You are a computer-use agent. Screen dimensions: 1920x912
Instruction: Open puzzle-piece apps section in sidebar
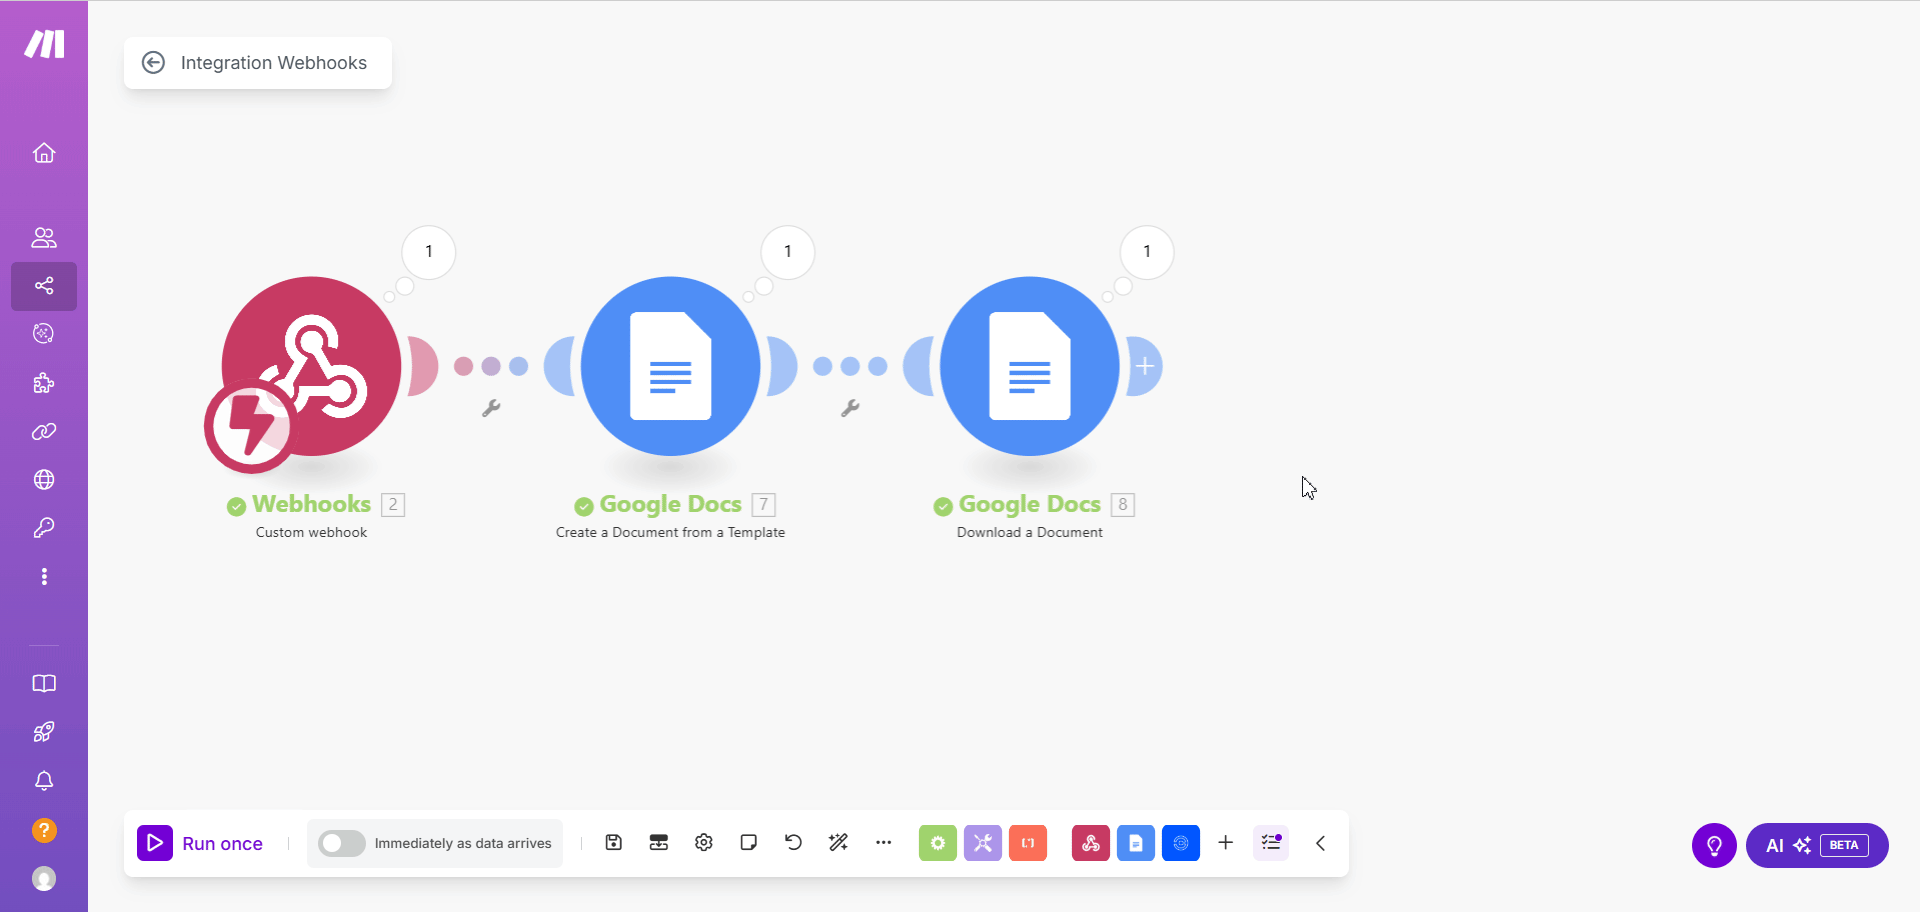click(x=44, y=383)
